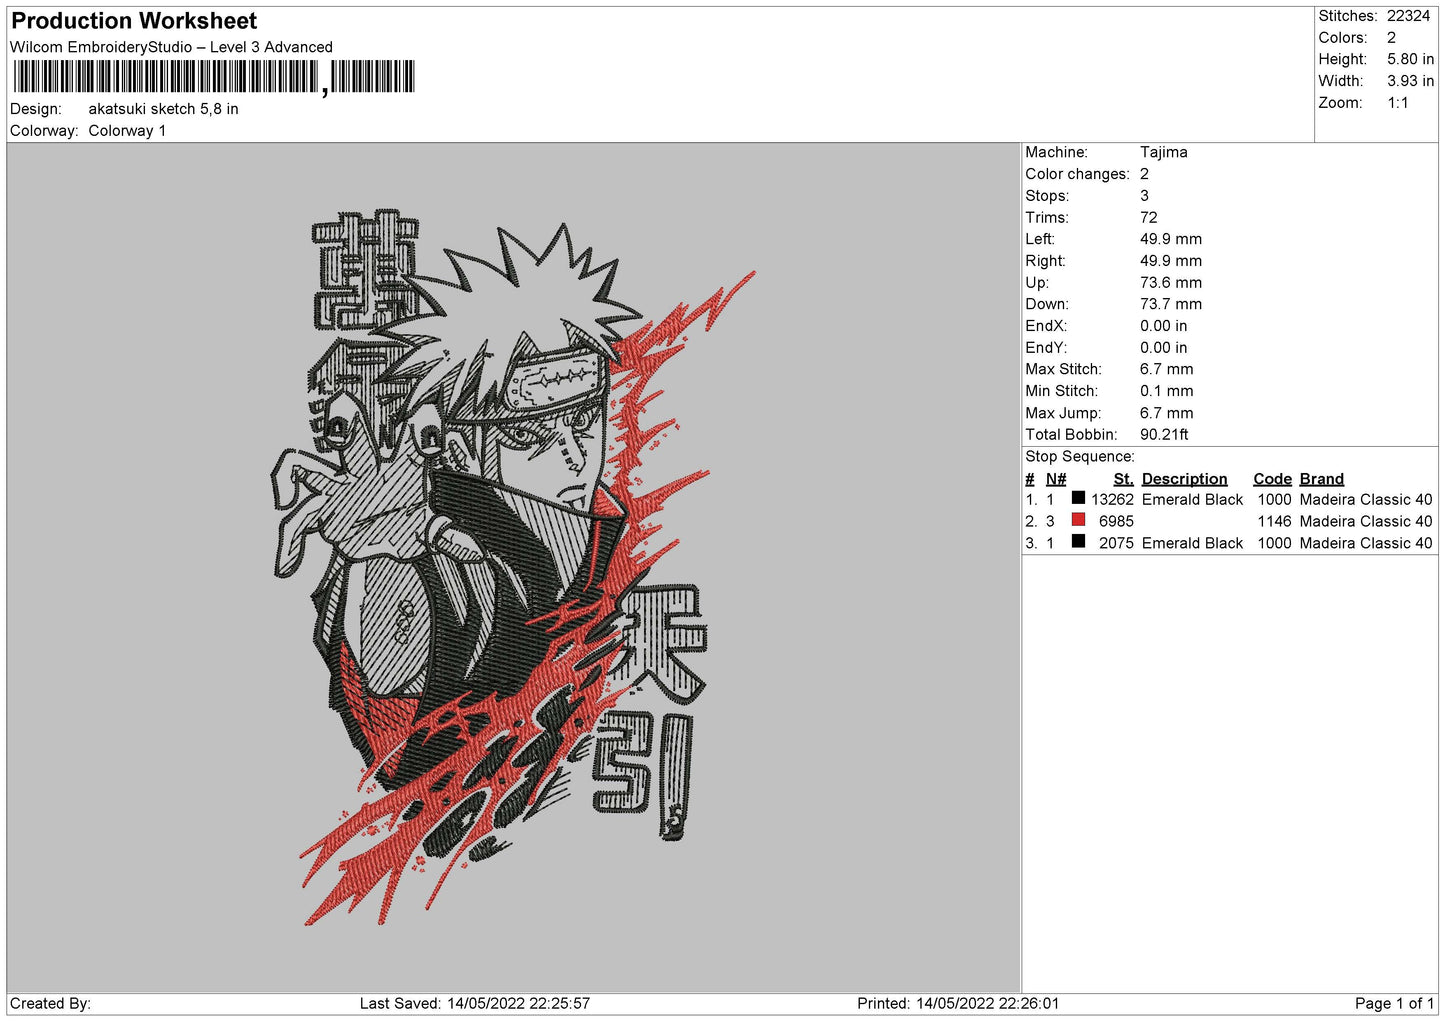This screenshot has width=1445, height=1021.
Task: Click the Page 1 of 1 indicator
Action: coord(1394,1003)
